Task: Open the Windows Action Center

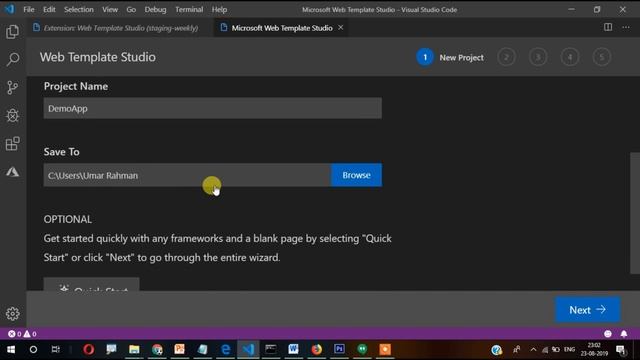Action: point(621,350)
